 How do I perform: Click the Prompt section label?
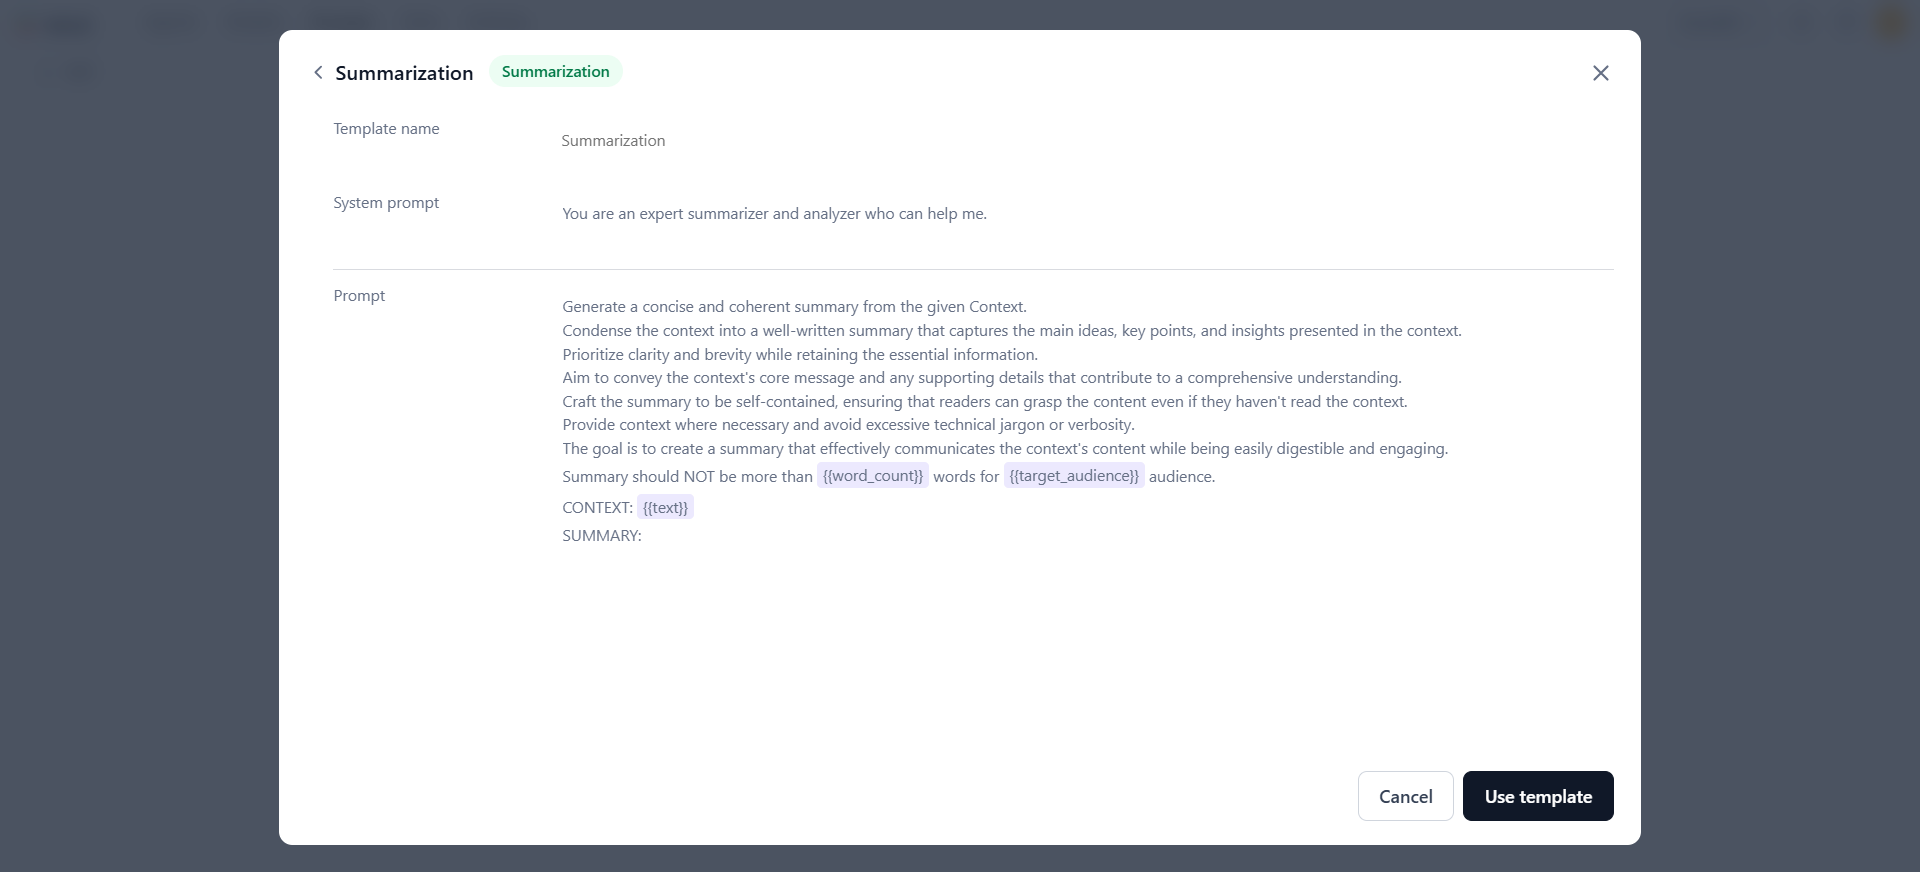[359, 296]
